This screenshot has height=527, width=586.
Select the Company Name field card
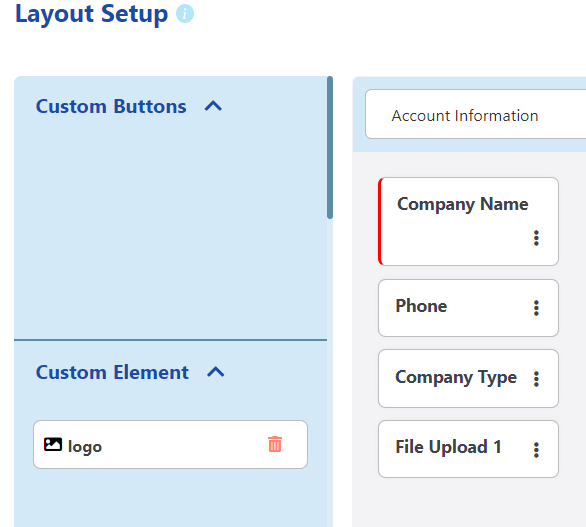(x=468, y=222)
